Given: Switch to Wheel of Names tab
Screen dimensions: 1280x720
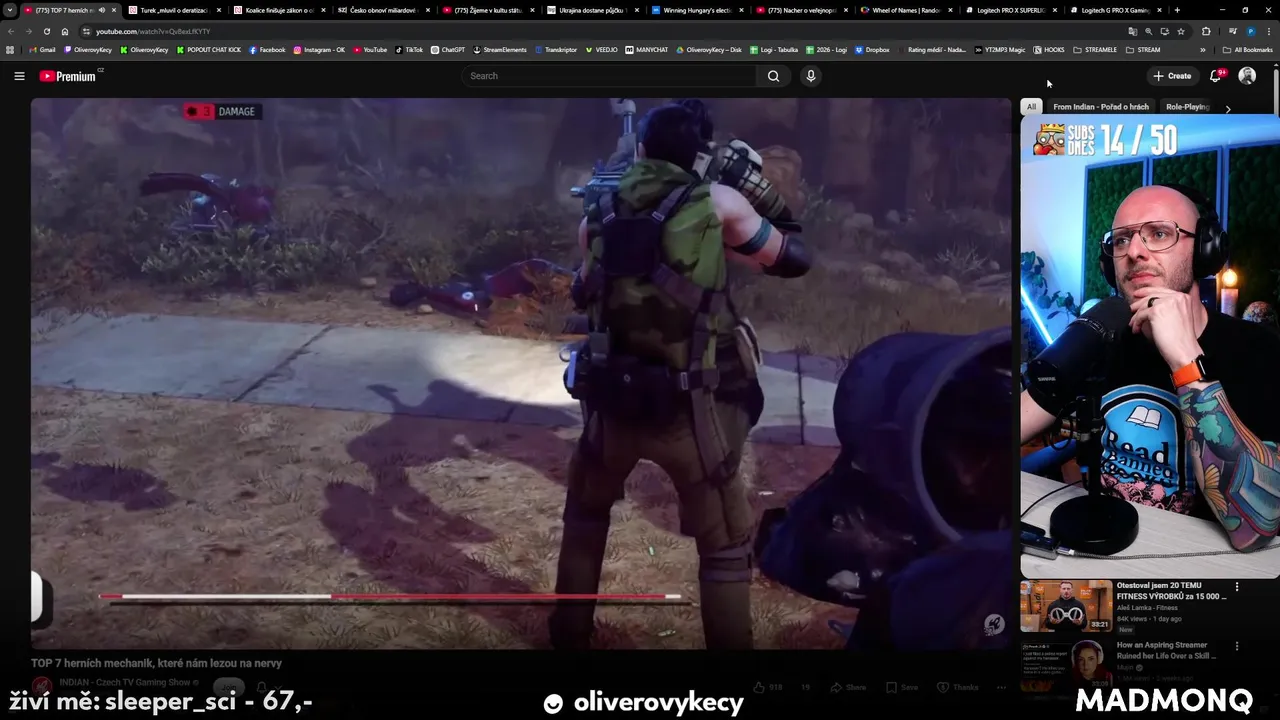Looking at the screenshot, I should point(905,10).
